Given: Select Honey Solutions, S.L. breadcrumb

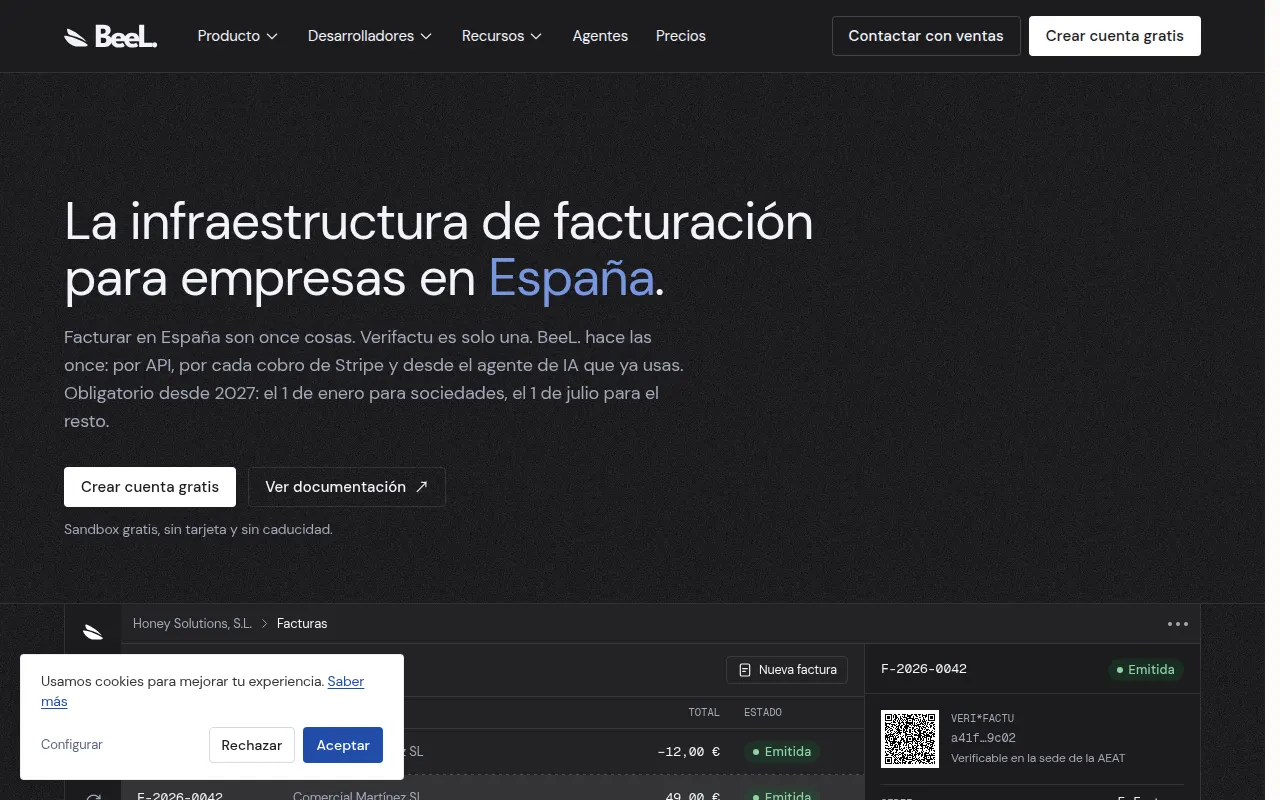Looking at the screenshot, I should tap(193, 623).
